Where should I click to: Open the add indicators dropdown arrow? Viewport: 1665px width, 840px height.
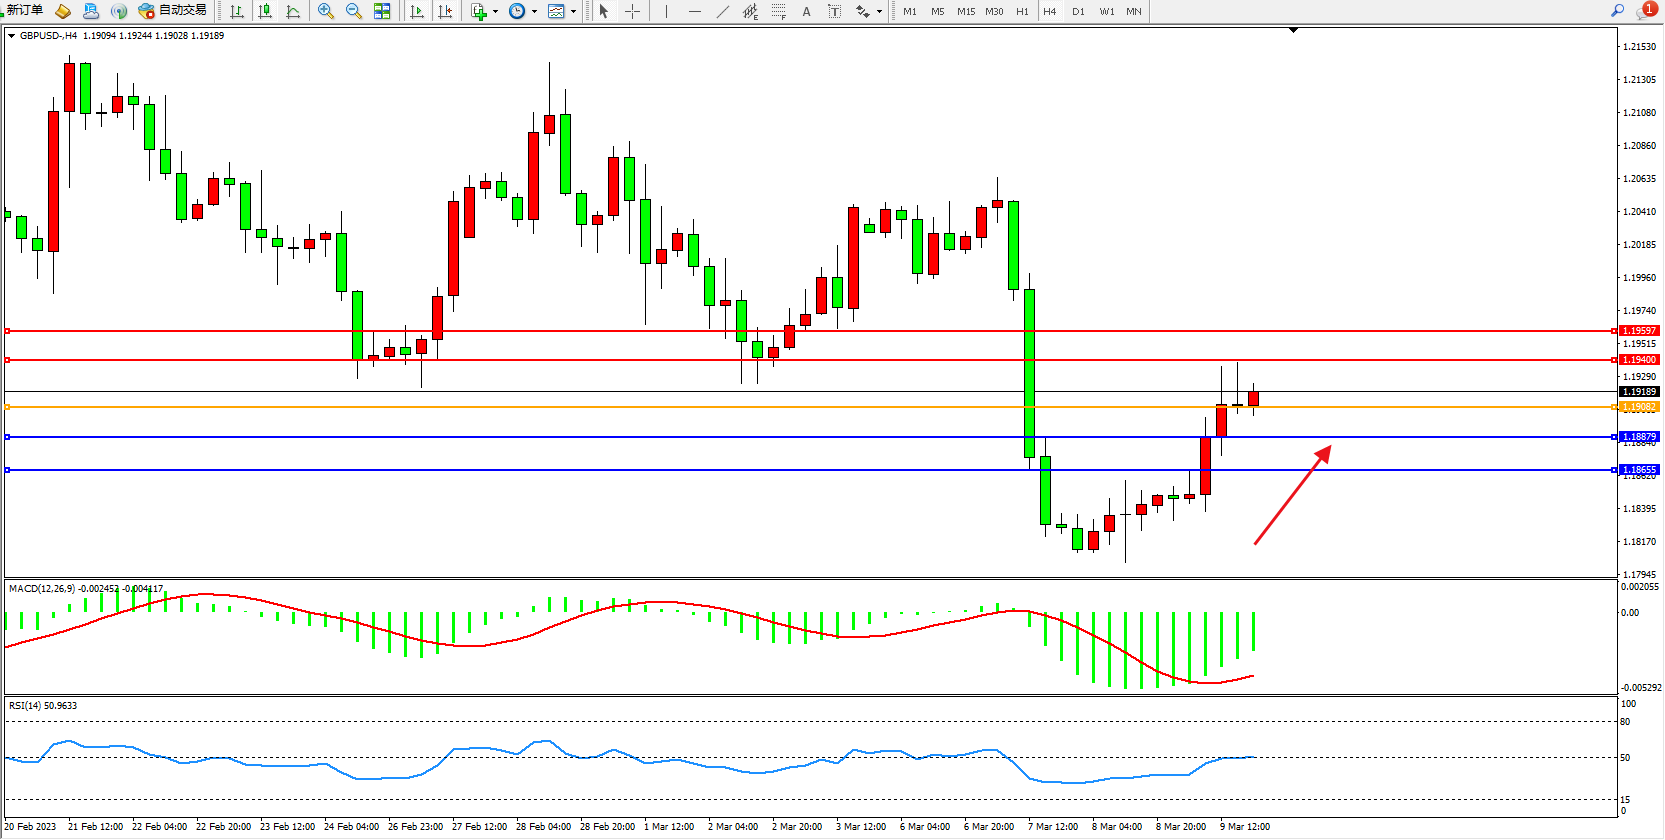point(495,12)
